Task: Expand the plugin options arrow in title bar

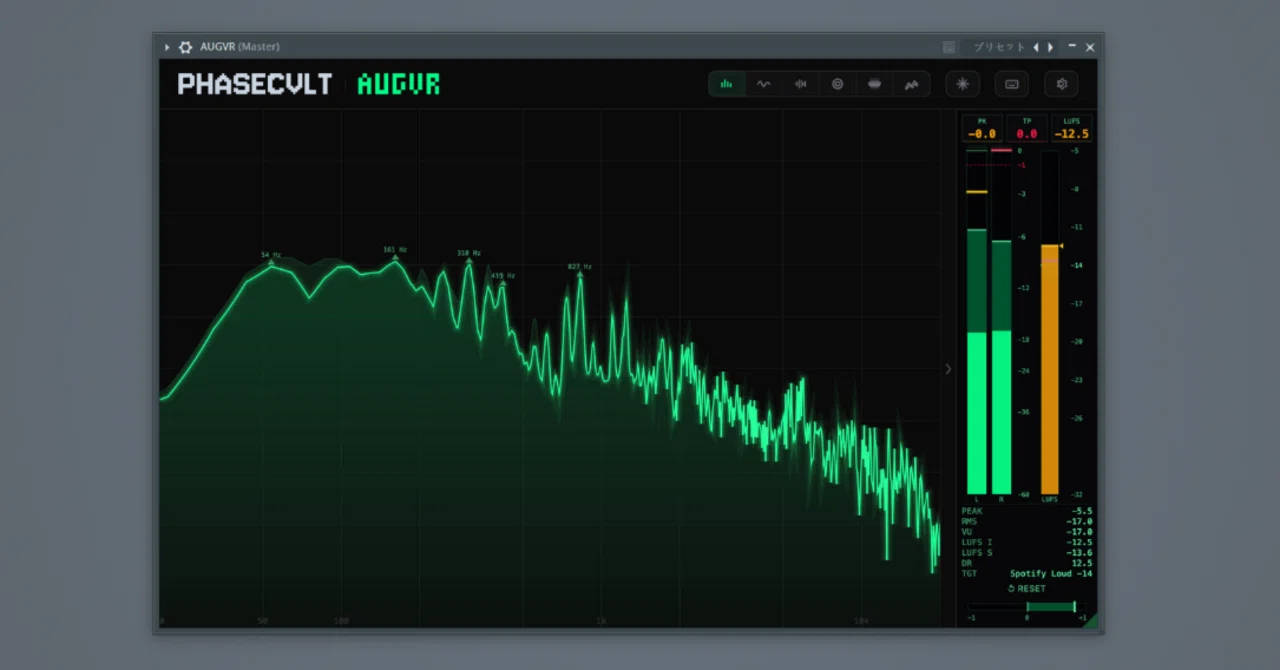Action: [x=167, y=47]
